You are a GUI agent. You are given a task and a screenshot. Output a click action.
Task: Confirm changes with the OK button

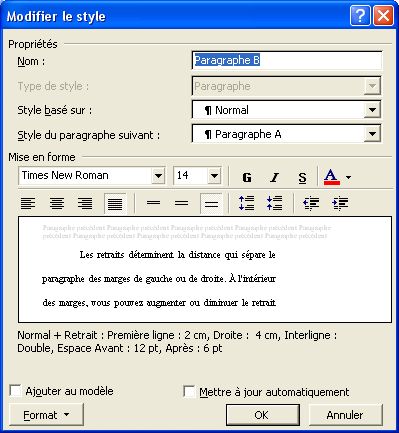coord(262,415)
